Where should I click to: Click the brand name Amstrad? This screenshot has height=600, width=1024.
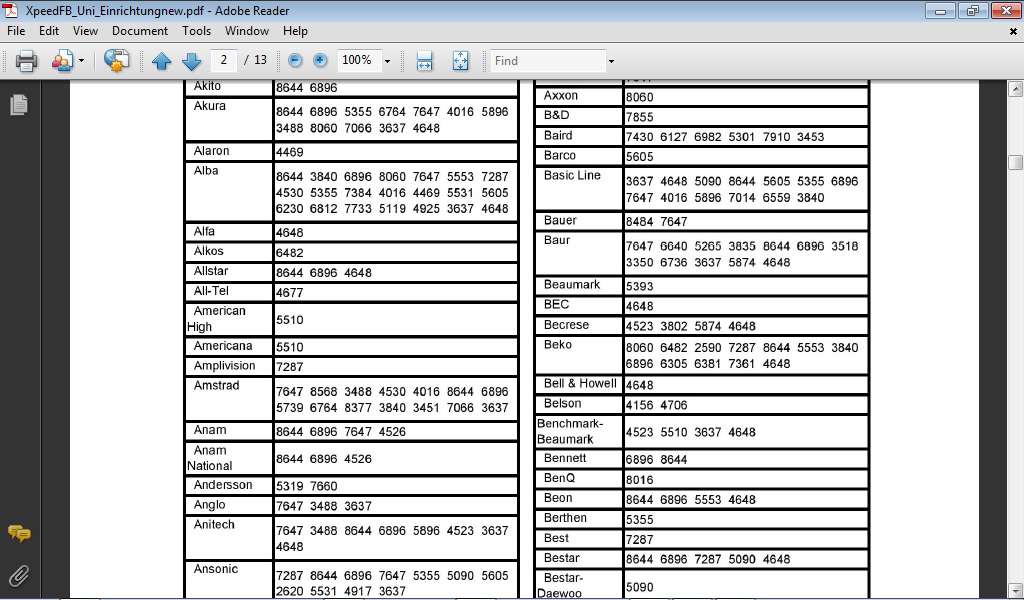pyautogui.click(x=216, y=386)
